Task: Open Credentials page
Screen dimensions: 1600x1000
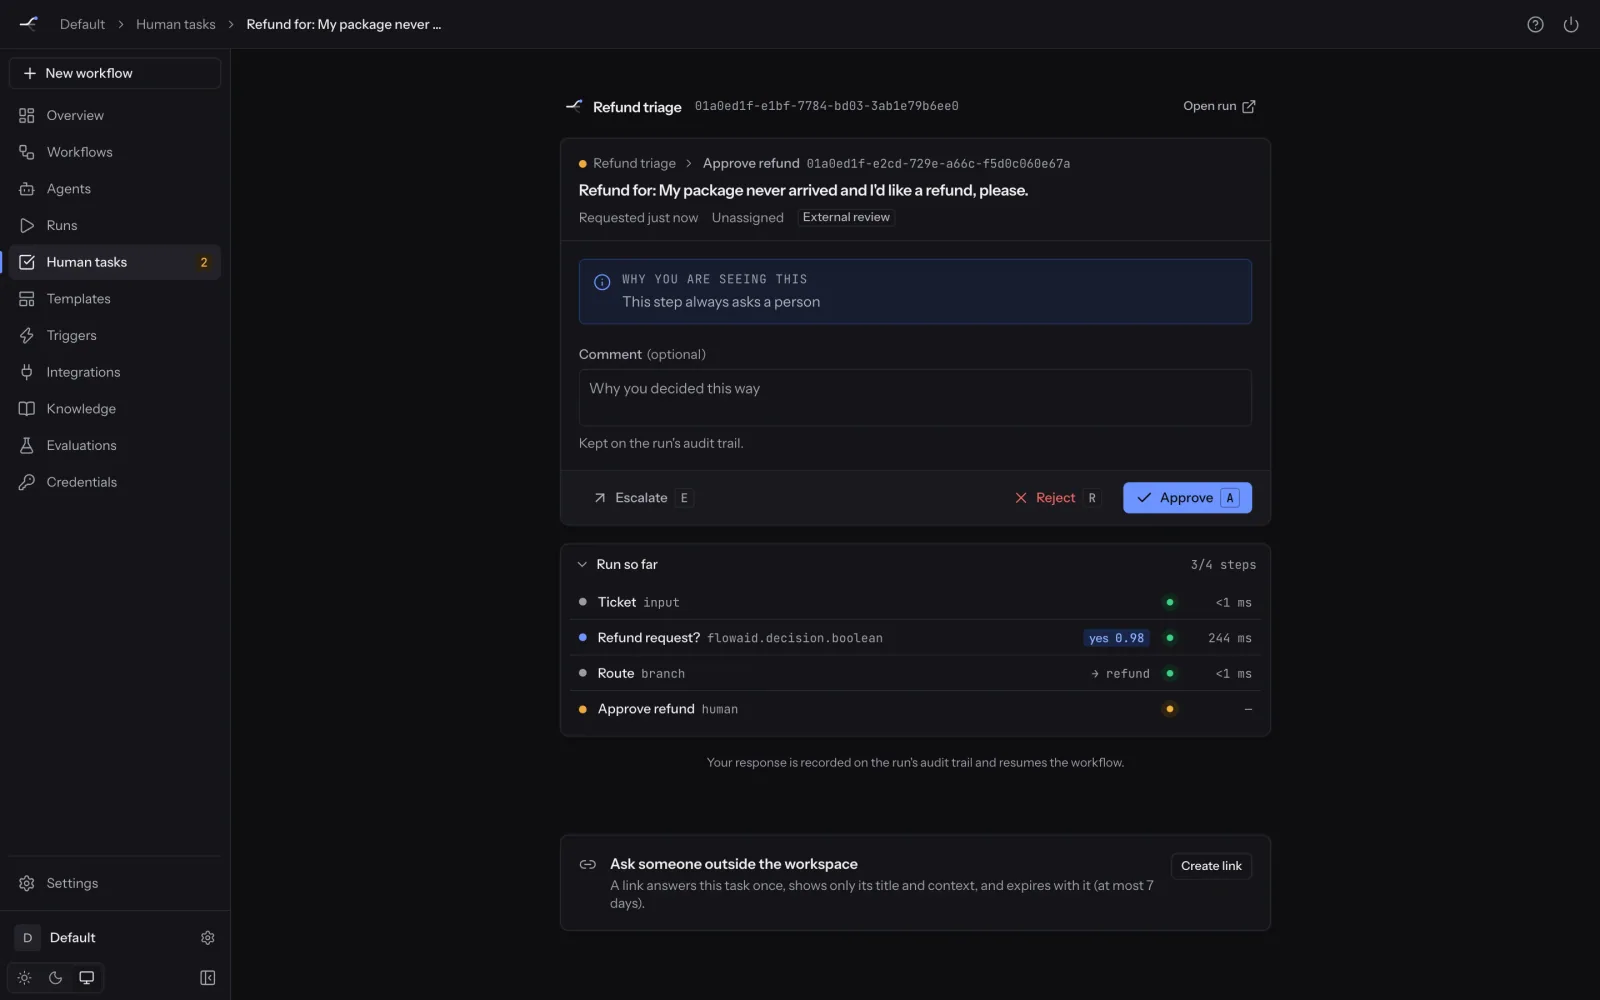Action: tap(115, 482)
